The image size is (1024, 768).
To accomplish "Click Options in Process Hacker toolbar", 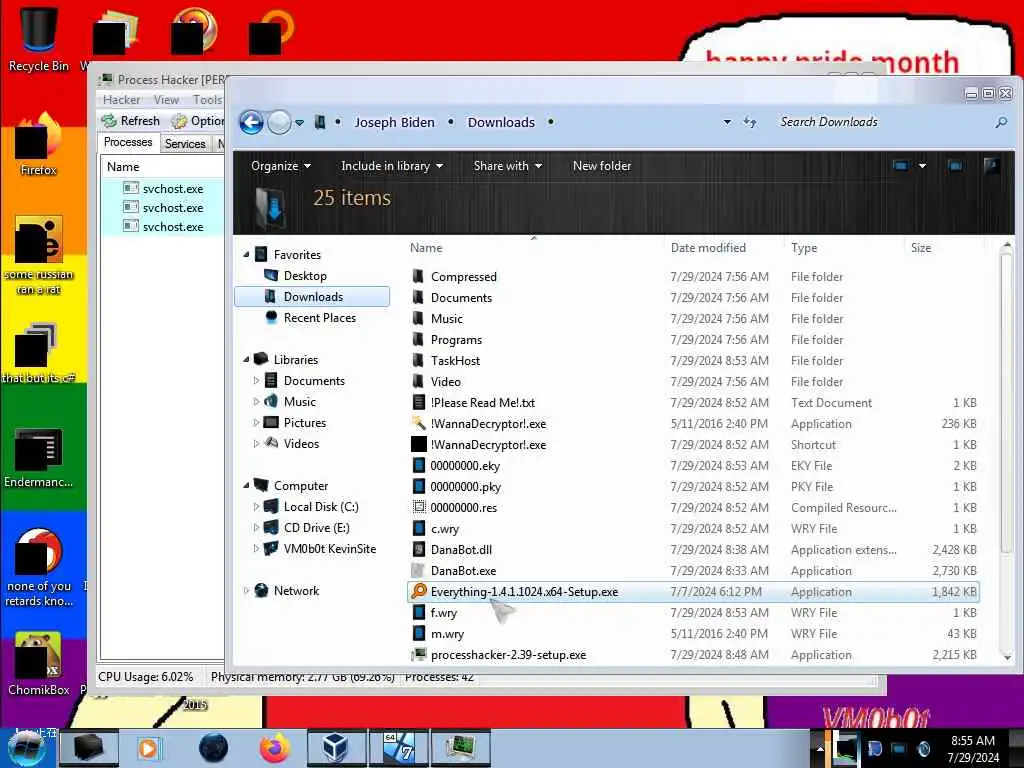I will [x=198, y=121].
